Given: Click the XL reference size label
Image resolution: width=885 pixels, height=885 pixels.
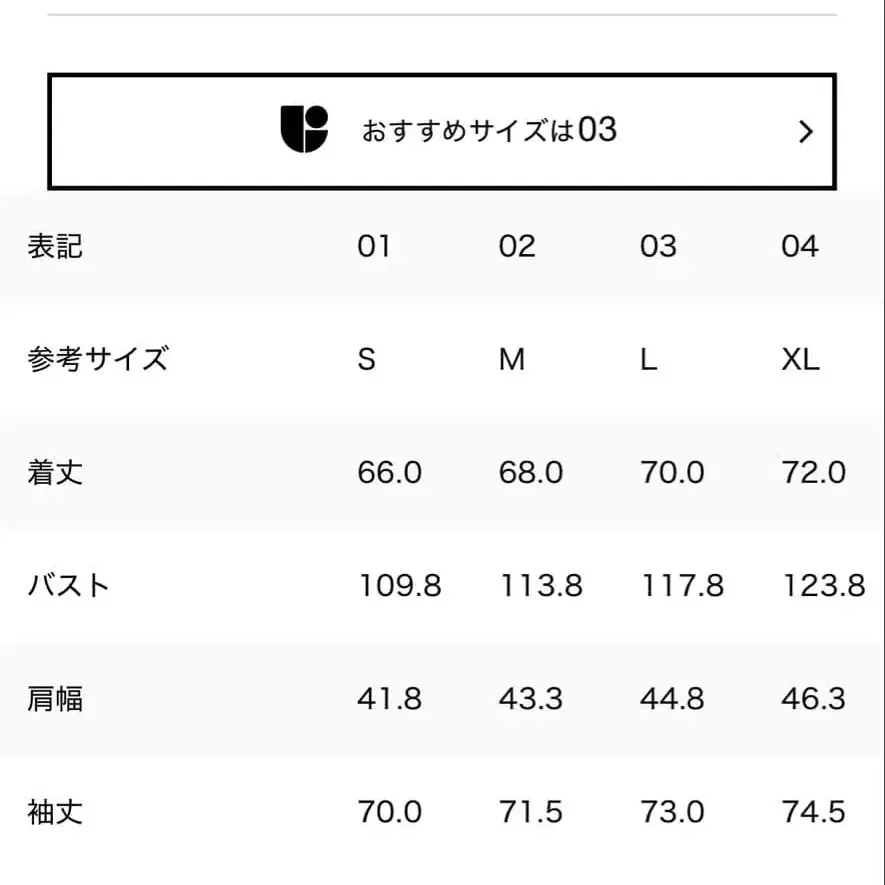Looking at the screenshot, I should tap(800, 359).
